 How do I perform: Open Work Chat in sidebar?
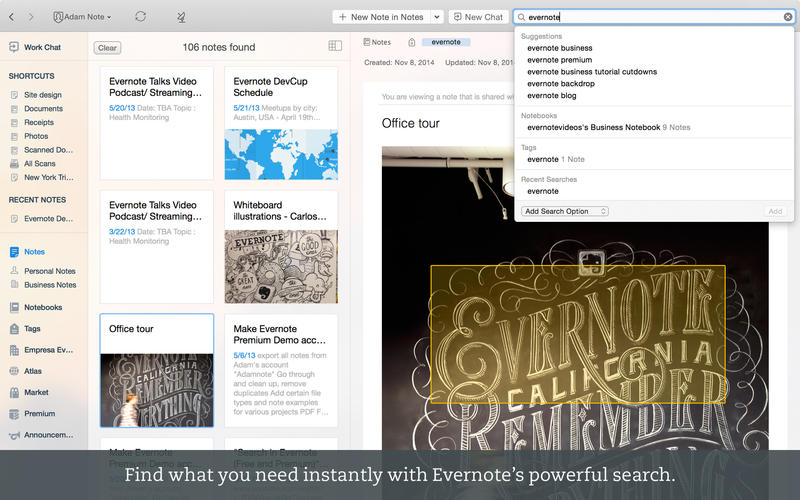pos(41,47)
